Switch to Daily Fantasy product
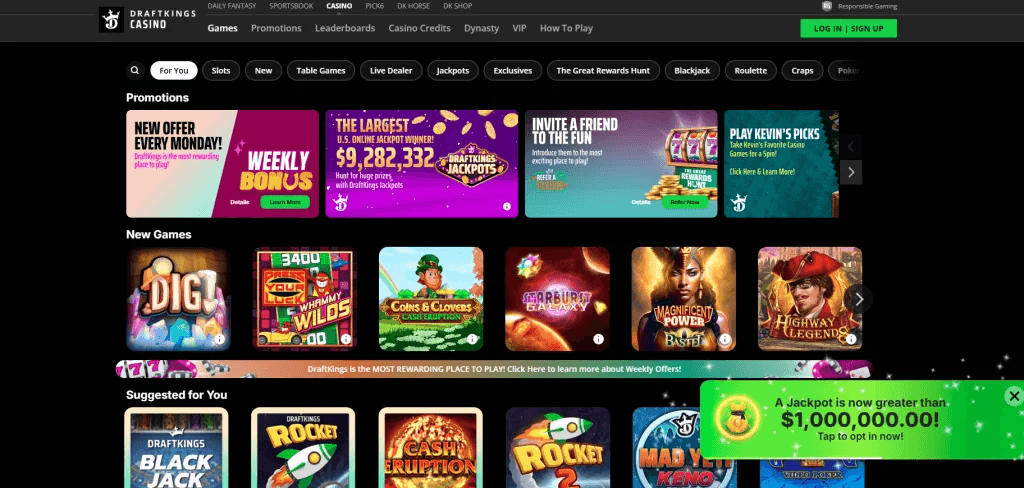Screen dimensions: 1024x488 (x=232, y=6)
